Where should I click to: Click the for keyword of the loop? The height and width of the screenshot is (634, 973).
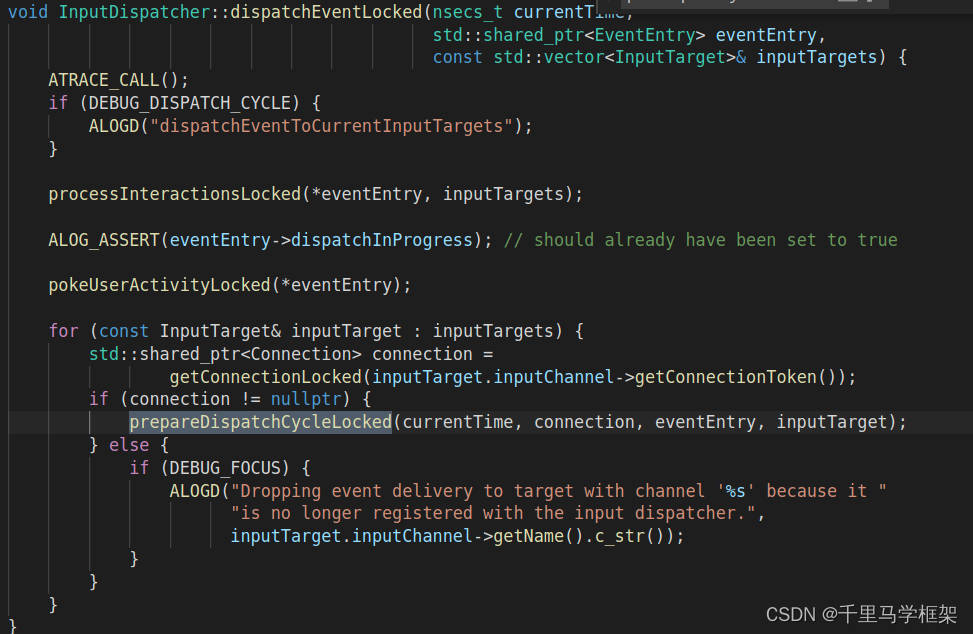click(63, 331)
